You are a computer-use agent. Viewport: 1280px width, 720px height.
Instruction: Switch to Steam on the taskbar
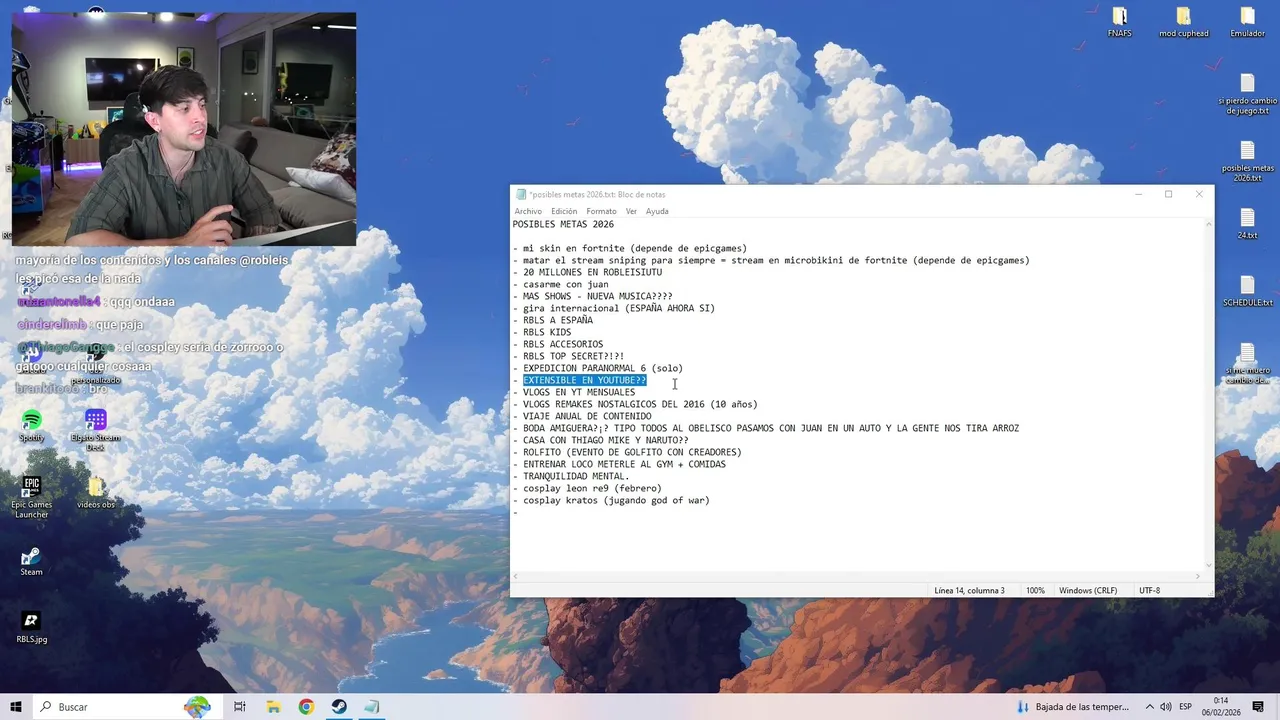tap(339, 706)
